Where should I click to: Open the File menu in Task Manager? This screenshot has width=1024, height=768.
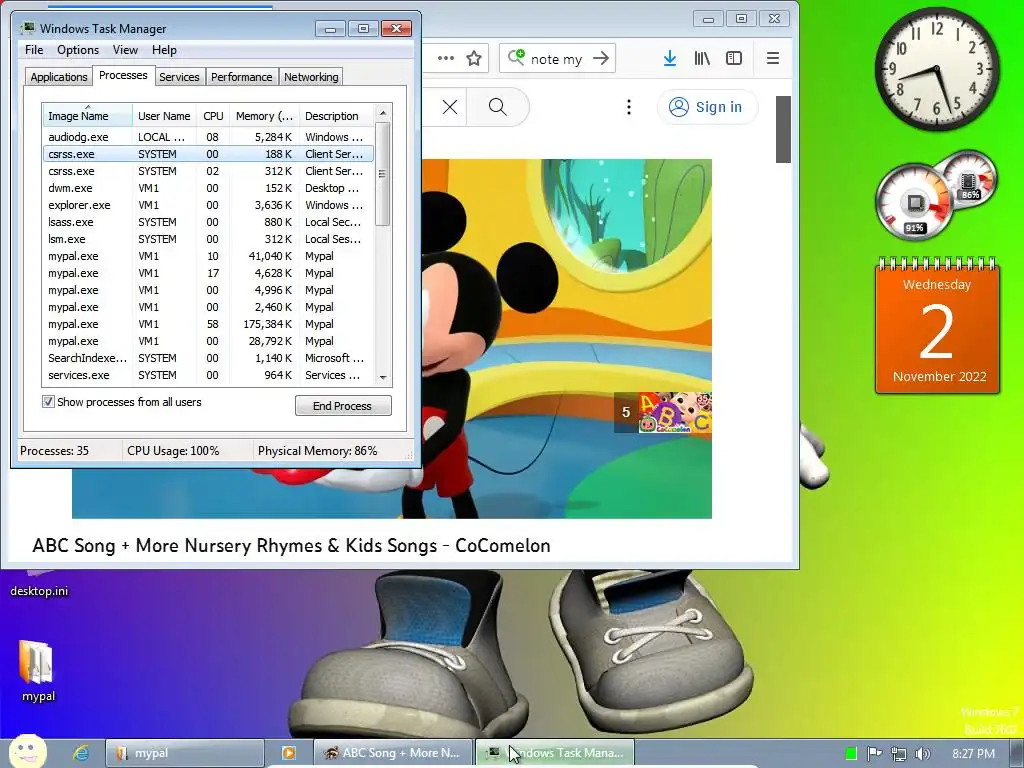(x=34, y=50)
